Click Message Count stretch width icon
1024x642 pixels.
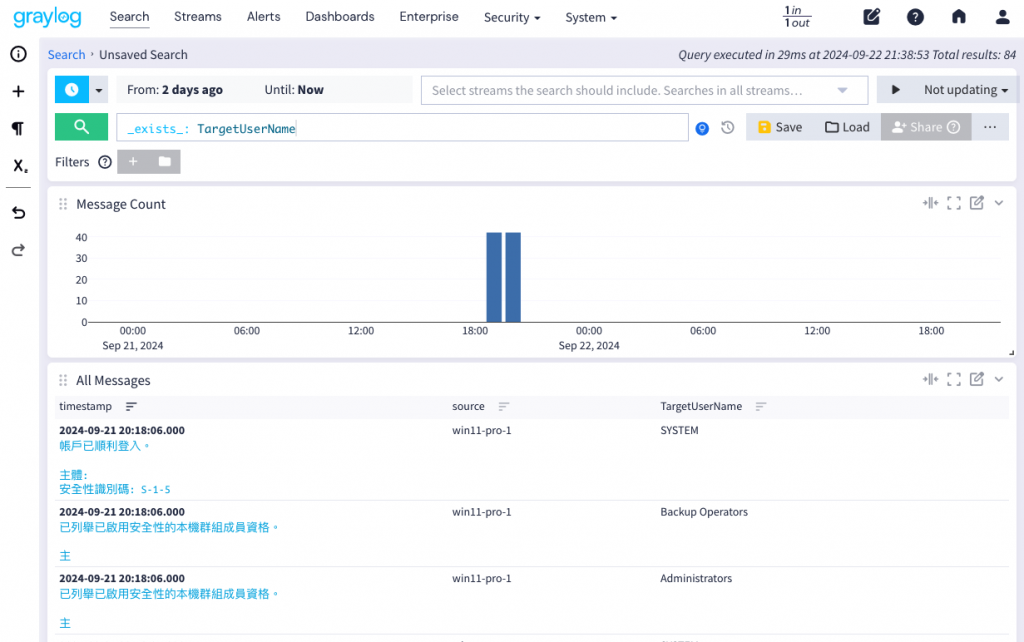[x=930, y=203]
